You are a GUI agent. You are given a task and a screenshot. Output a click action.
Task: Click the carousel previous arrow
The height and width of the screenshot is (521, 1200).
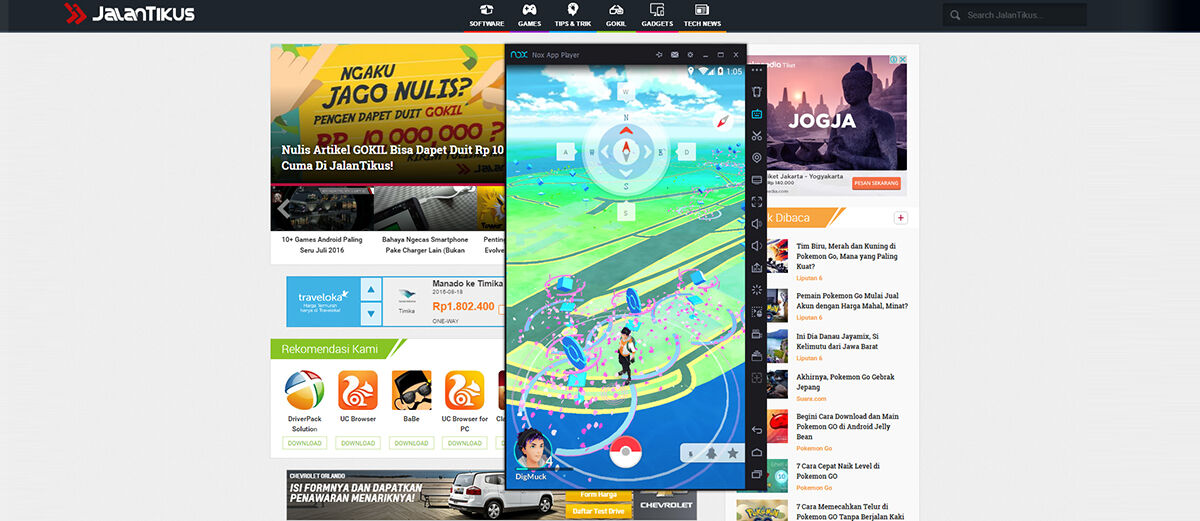284,208
